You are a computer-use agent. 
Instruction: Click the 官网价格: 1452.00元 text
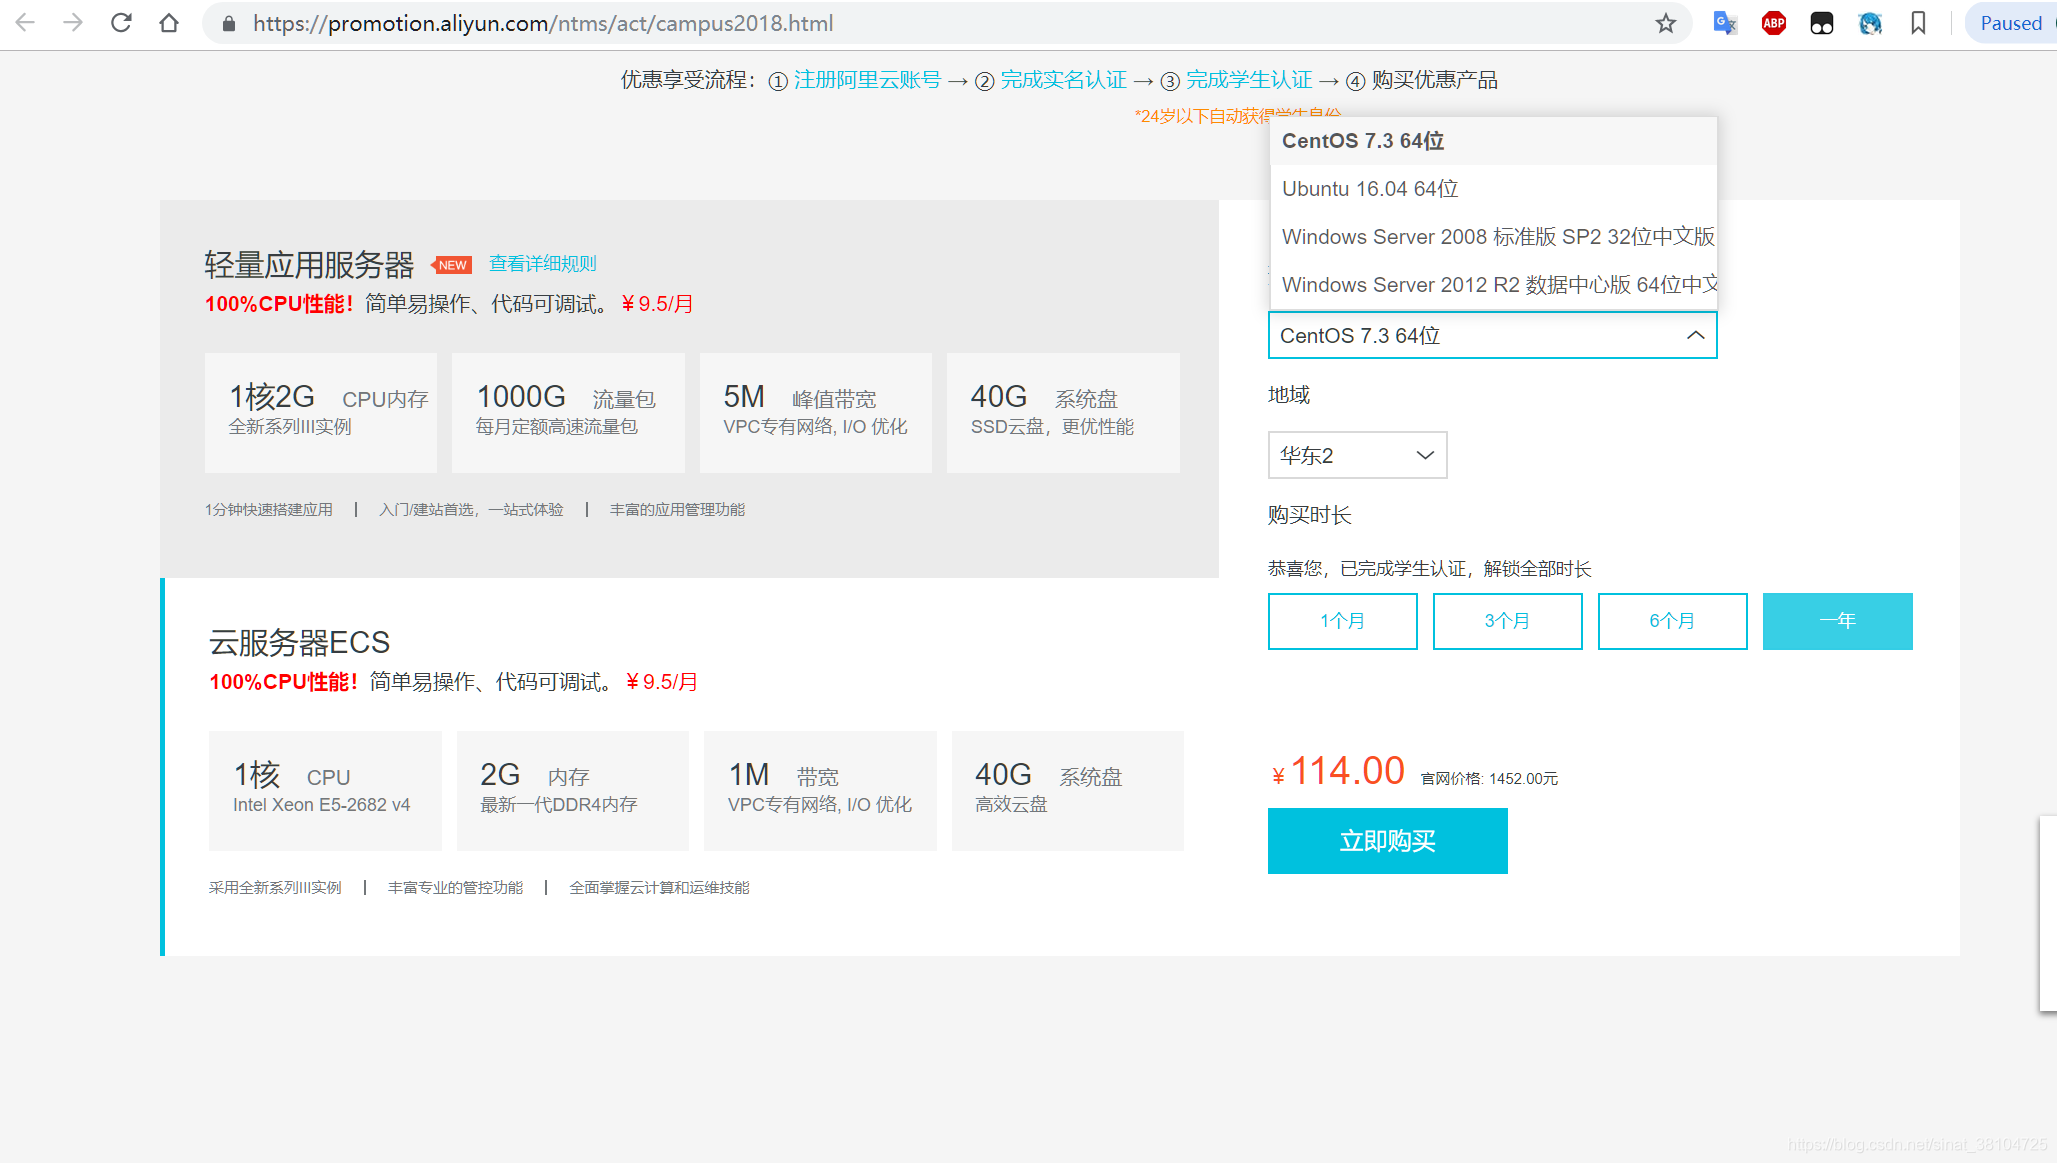click(1489, 778)
